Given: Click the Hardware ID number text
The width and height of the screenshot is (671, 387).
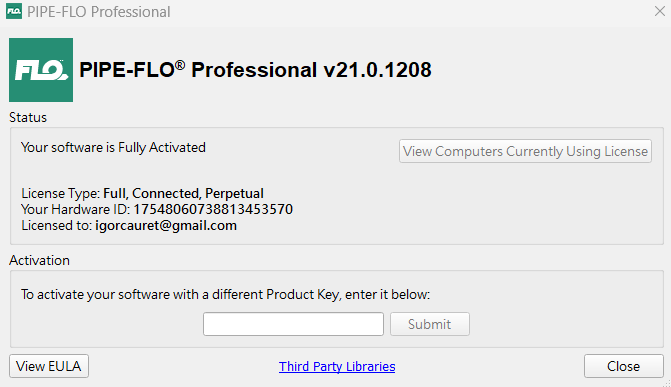Looking at the screenshot, I should click(x=213, y=209).
